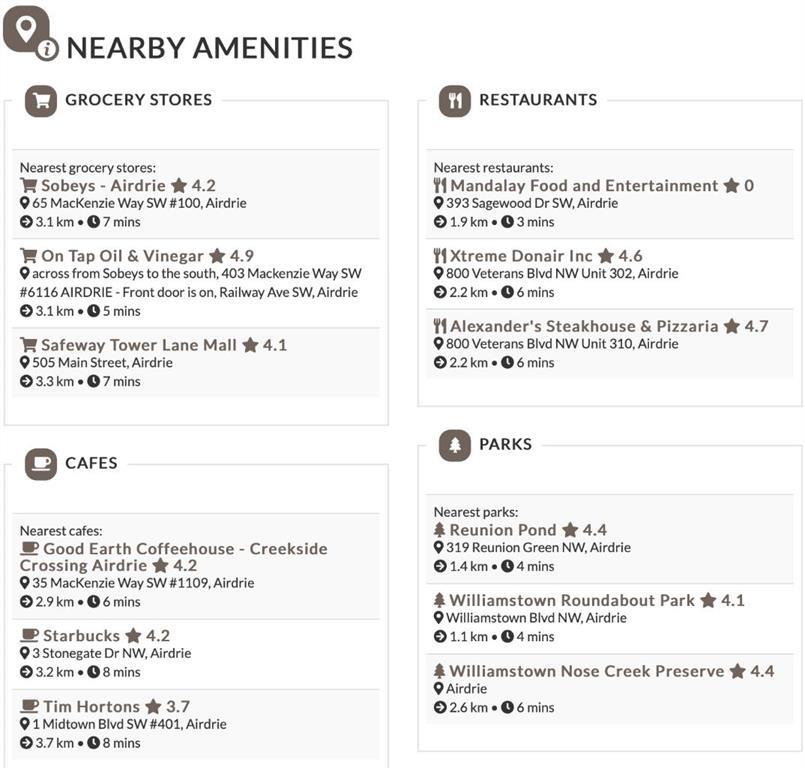Click the Cafes coffee cup icon
Viewport: 805px width, 768px height.
click(41, 464)
